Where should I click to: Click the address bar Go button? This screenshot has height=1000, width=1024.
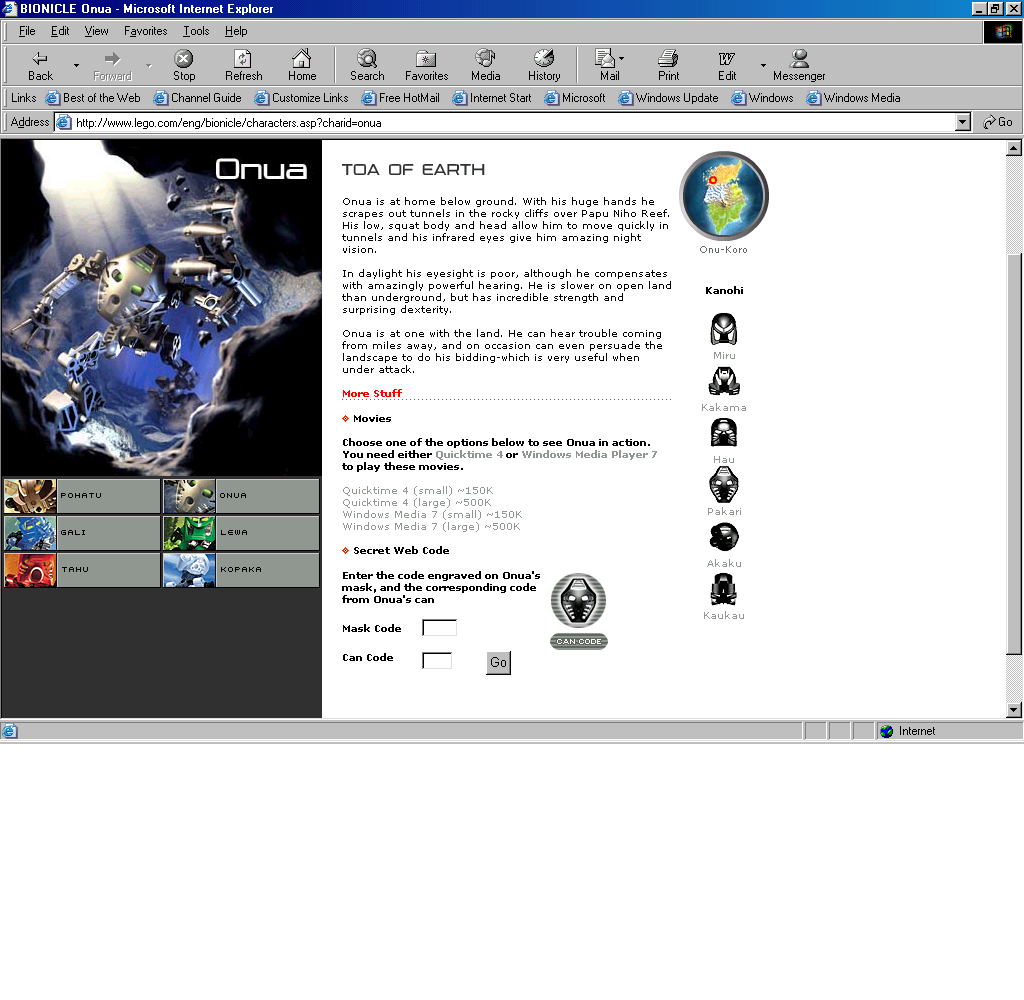[x=998, y=122]
